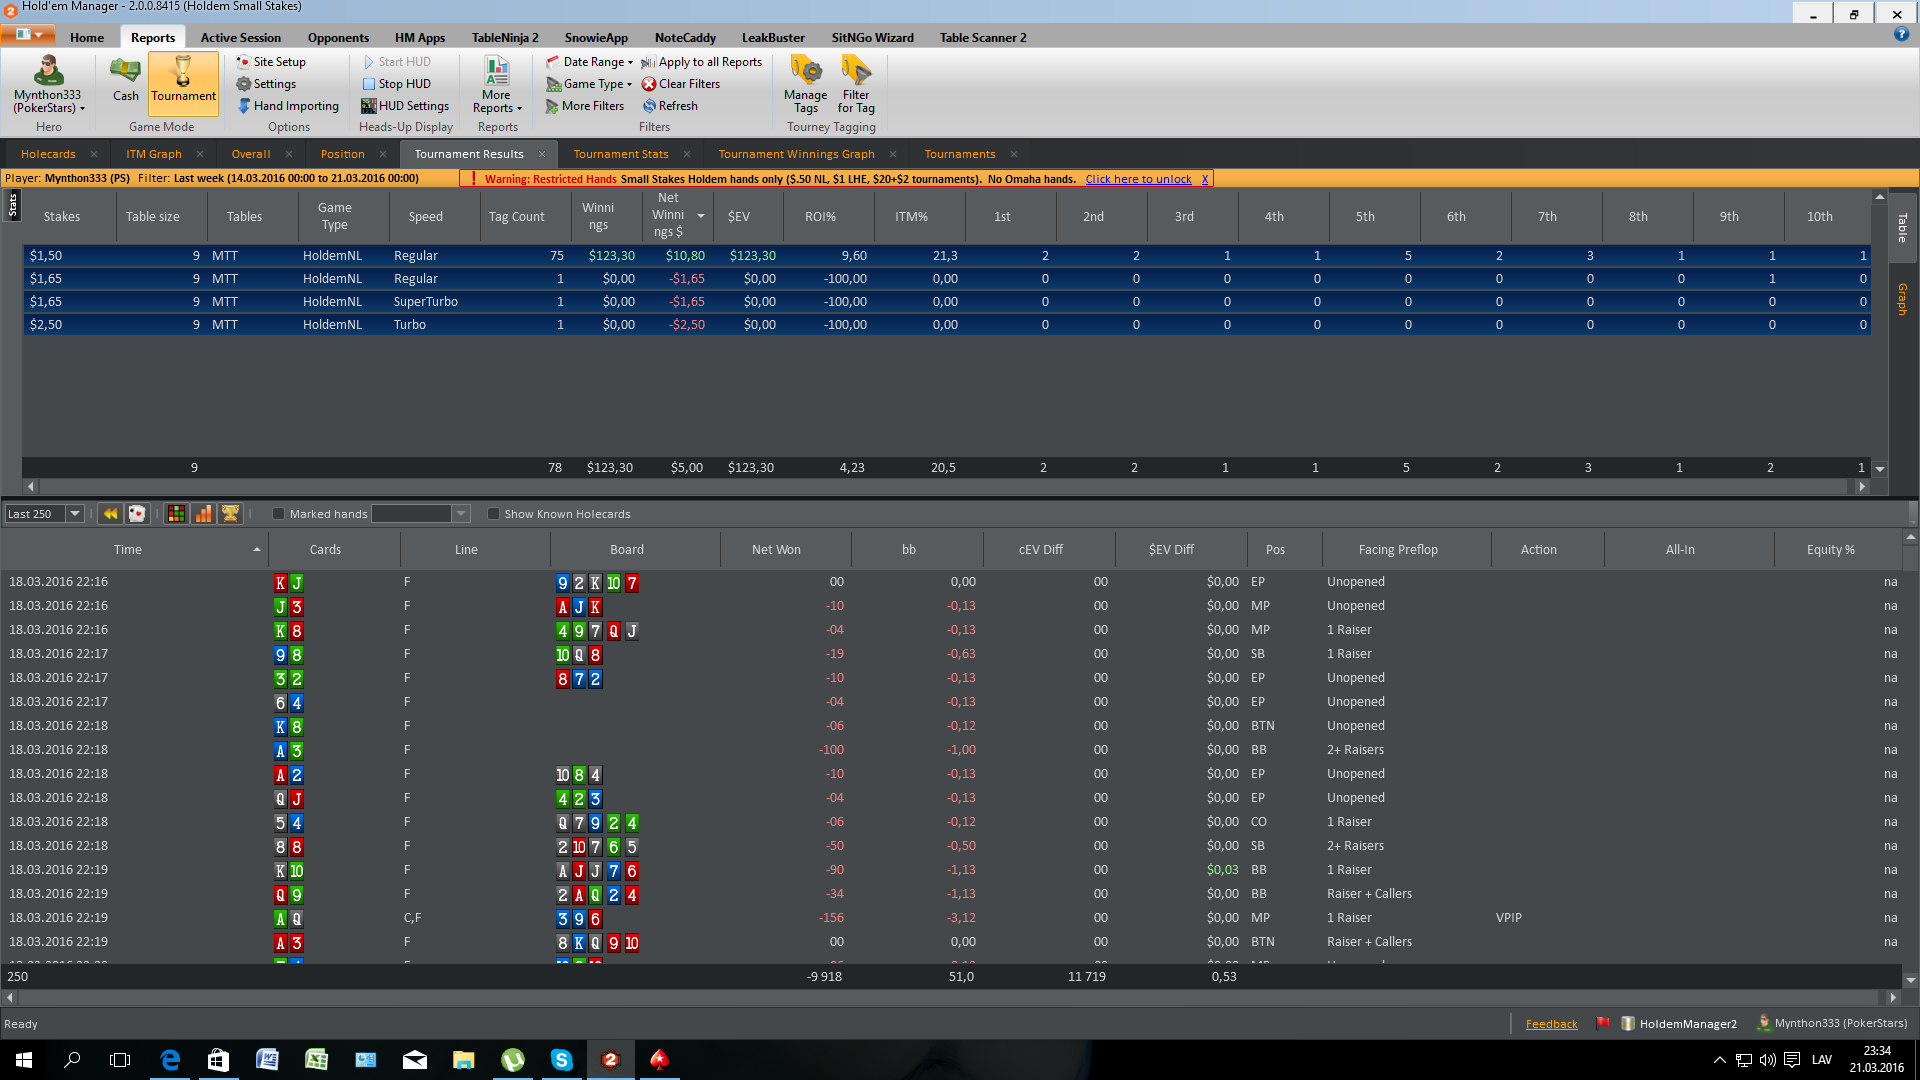Open the Mynthon333 hero dropdown
This screenshot has height=1080, width=1920.
coord(48,85)
